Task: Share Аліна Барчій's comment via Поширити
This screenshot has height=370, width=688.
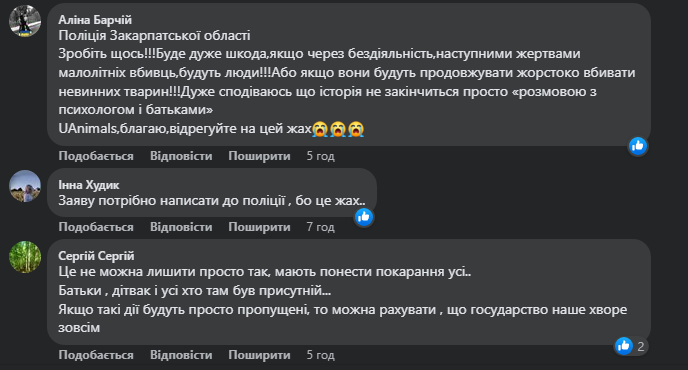Action: pos(259,156)
